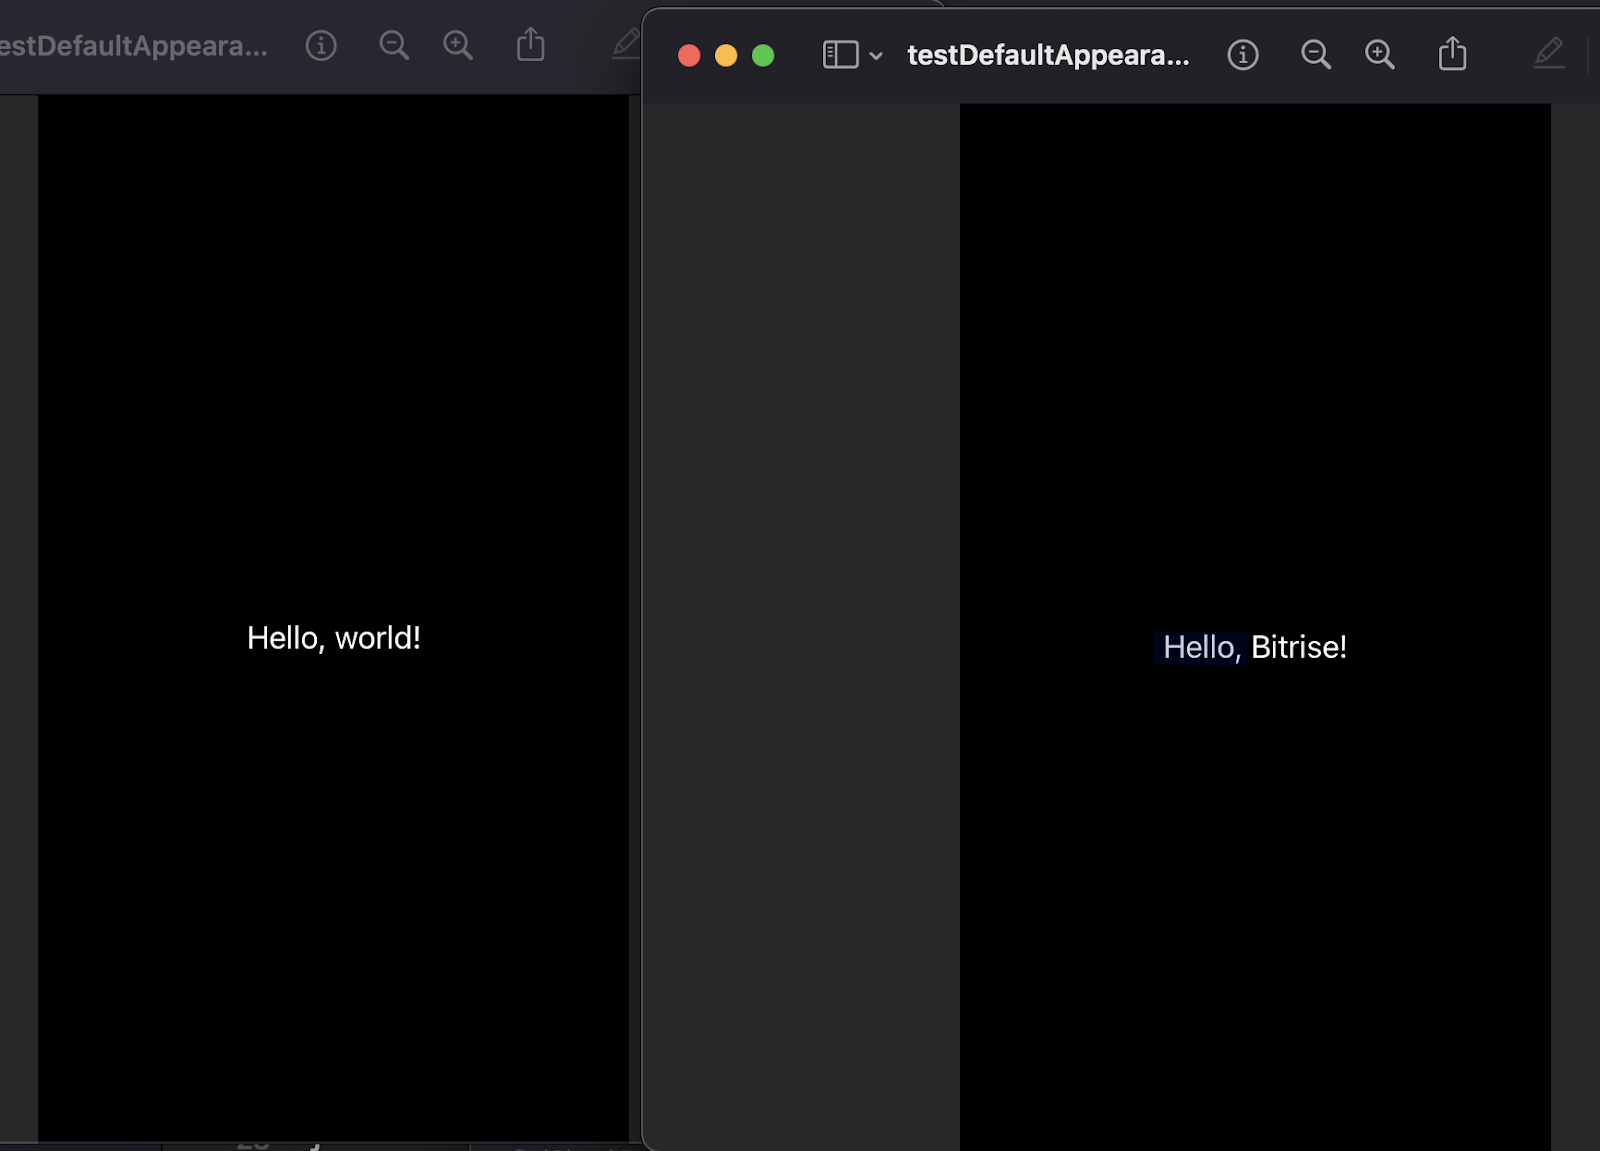
Task: Maximize the front window with the green button
Action: point(763,56)
